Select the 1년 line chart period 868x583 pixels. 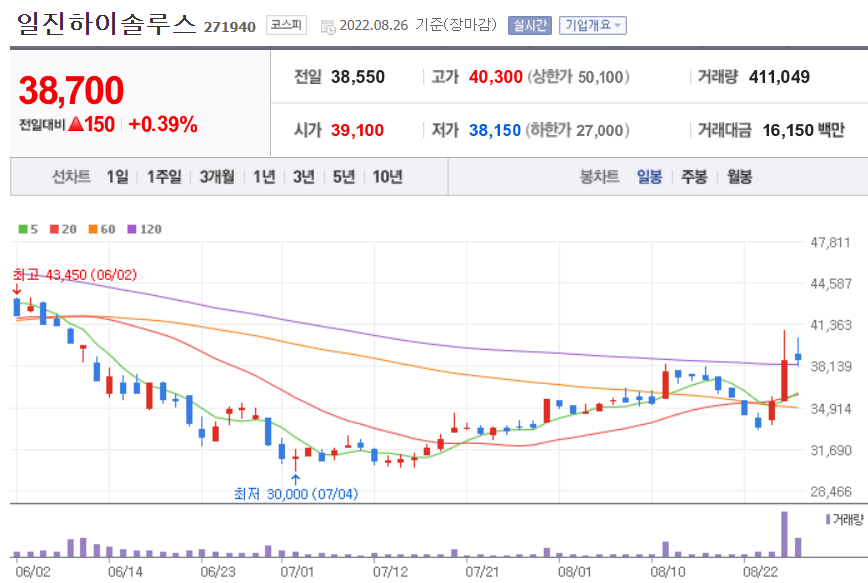(264, 177)
